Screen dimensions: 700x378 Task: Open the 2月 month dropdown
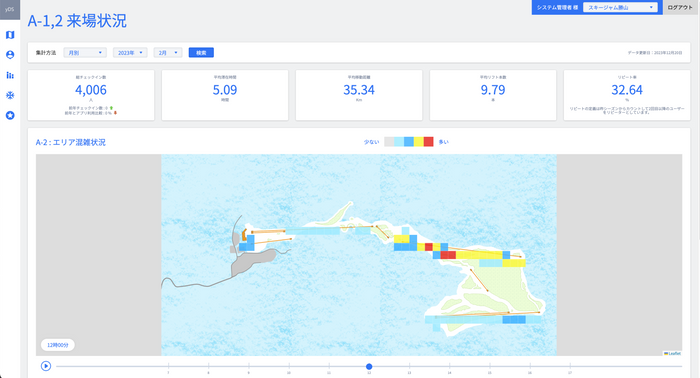[168, 53]
